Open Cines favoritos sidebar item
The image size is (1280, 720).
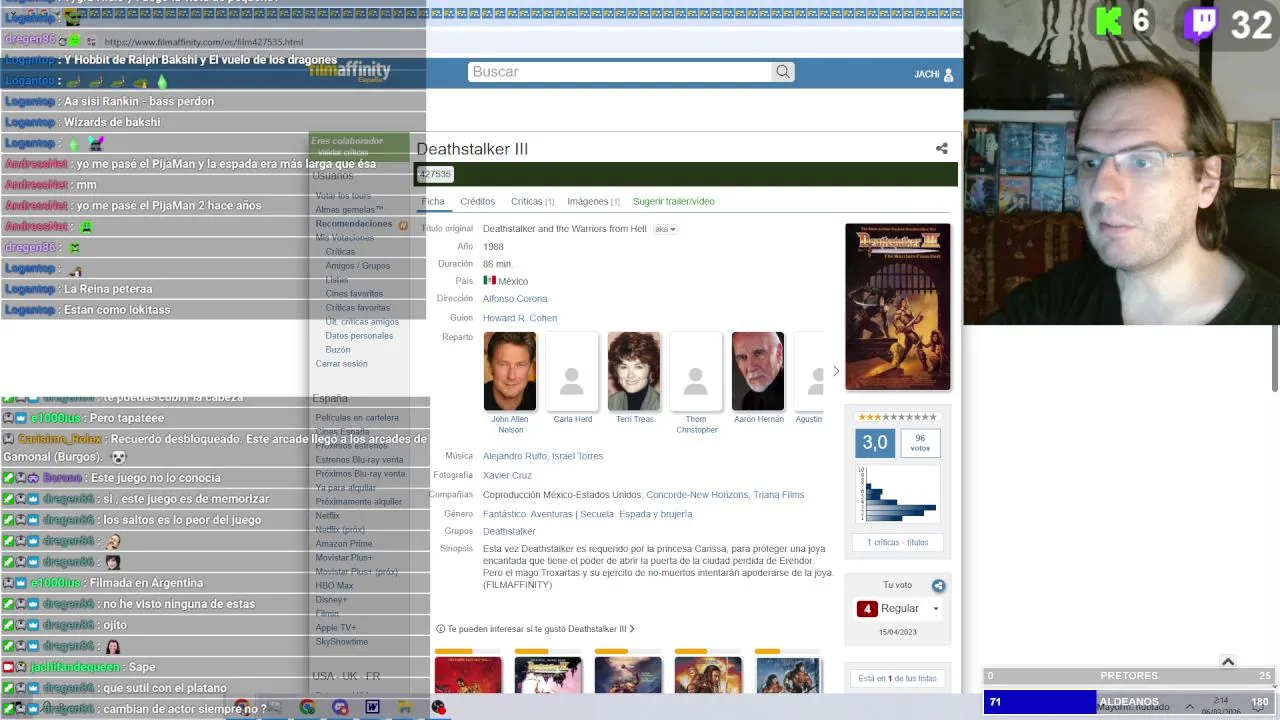(x=354, y=294)
